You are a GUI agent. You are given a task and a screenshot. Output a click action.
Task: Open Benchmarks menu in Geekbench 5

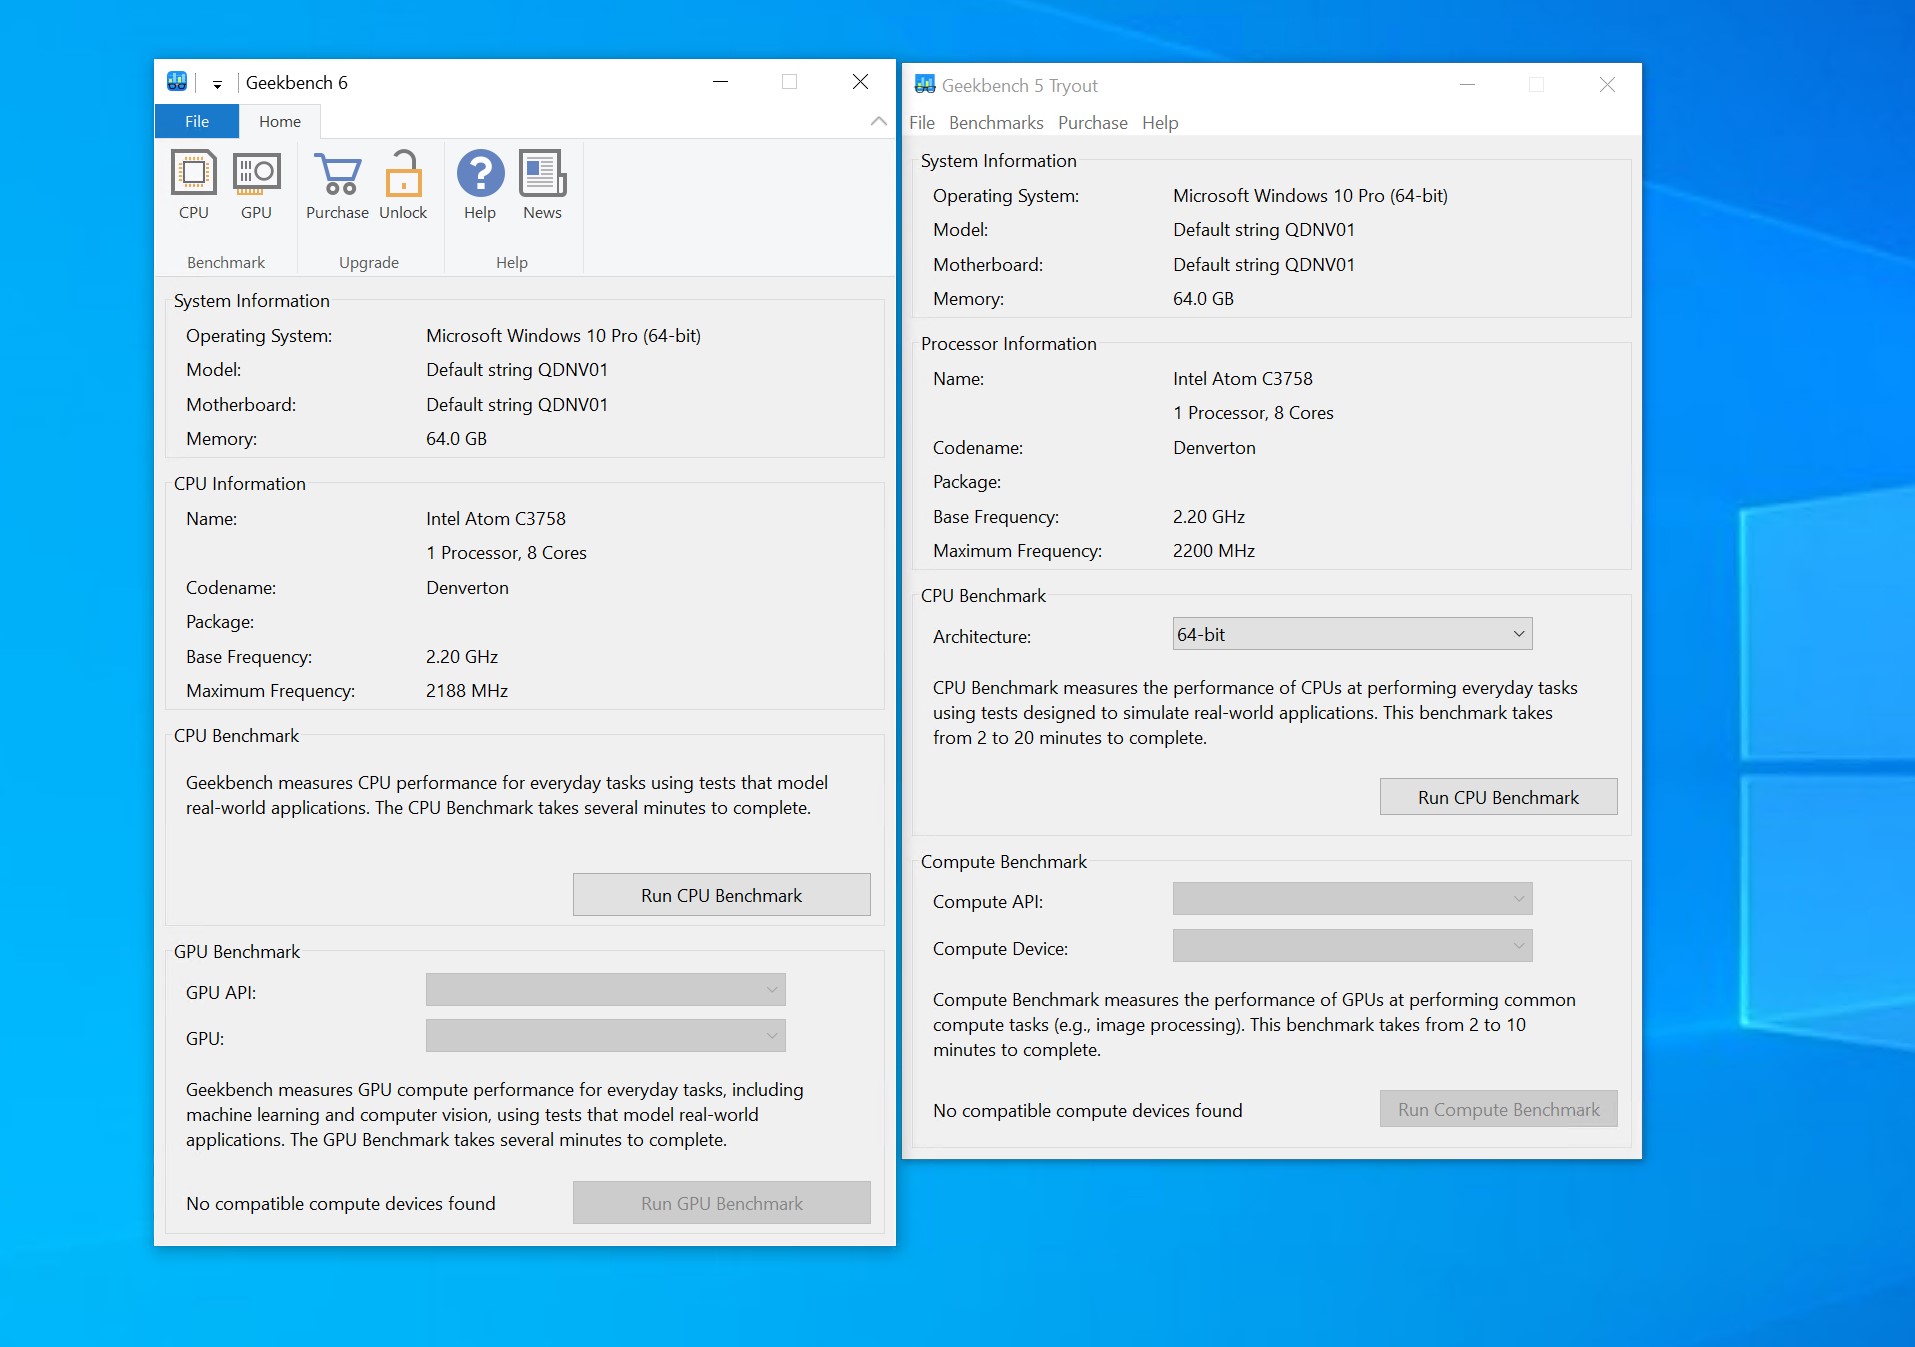(996, 123)
